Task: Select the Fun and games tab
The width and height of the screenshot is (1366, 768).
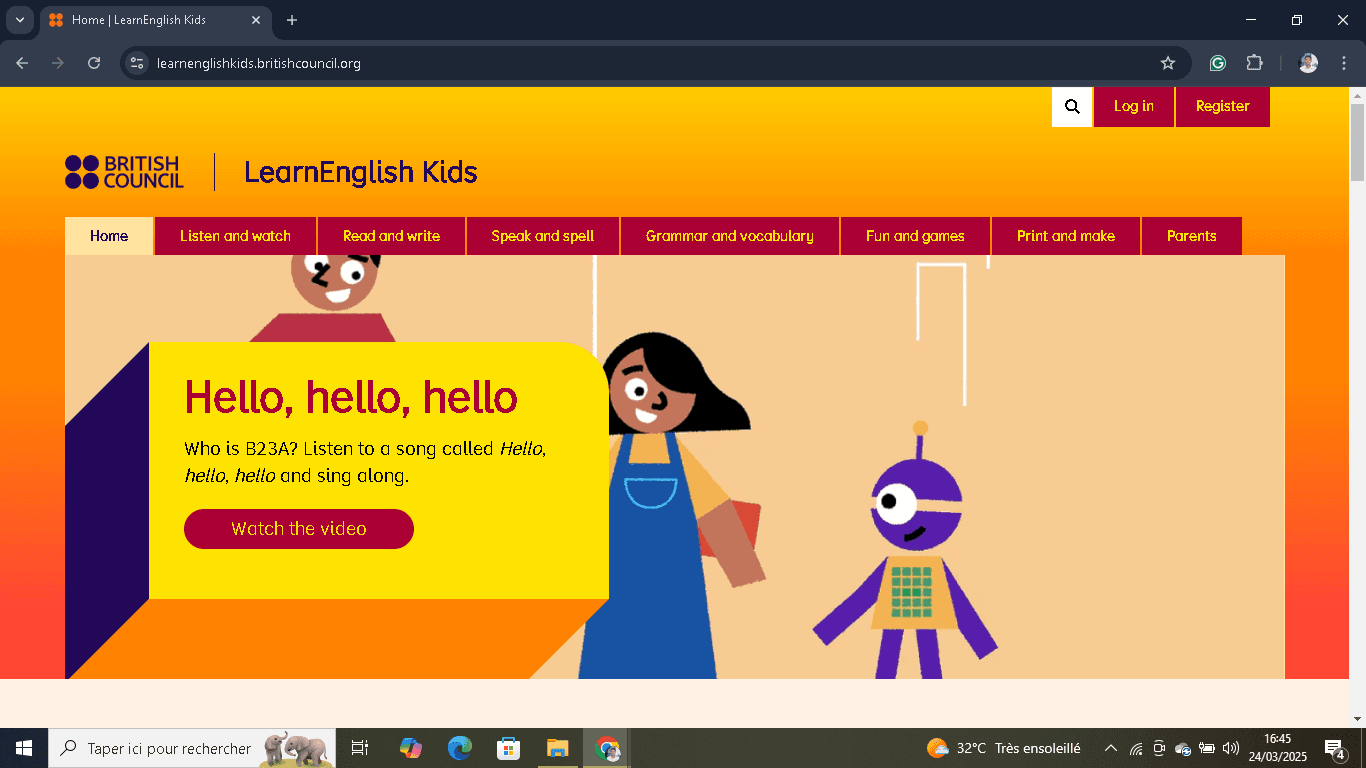Action: tap(915, 236)
